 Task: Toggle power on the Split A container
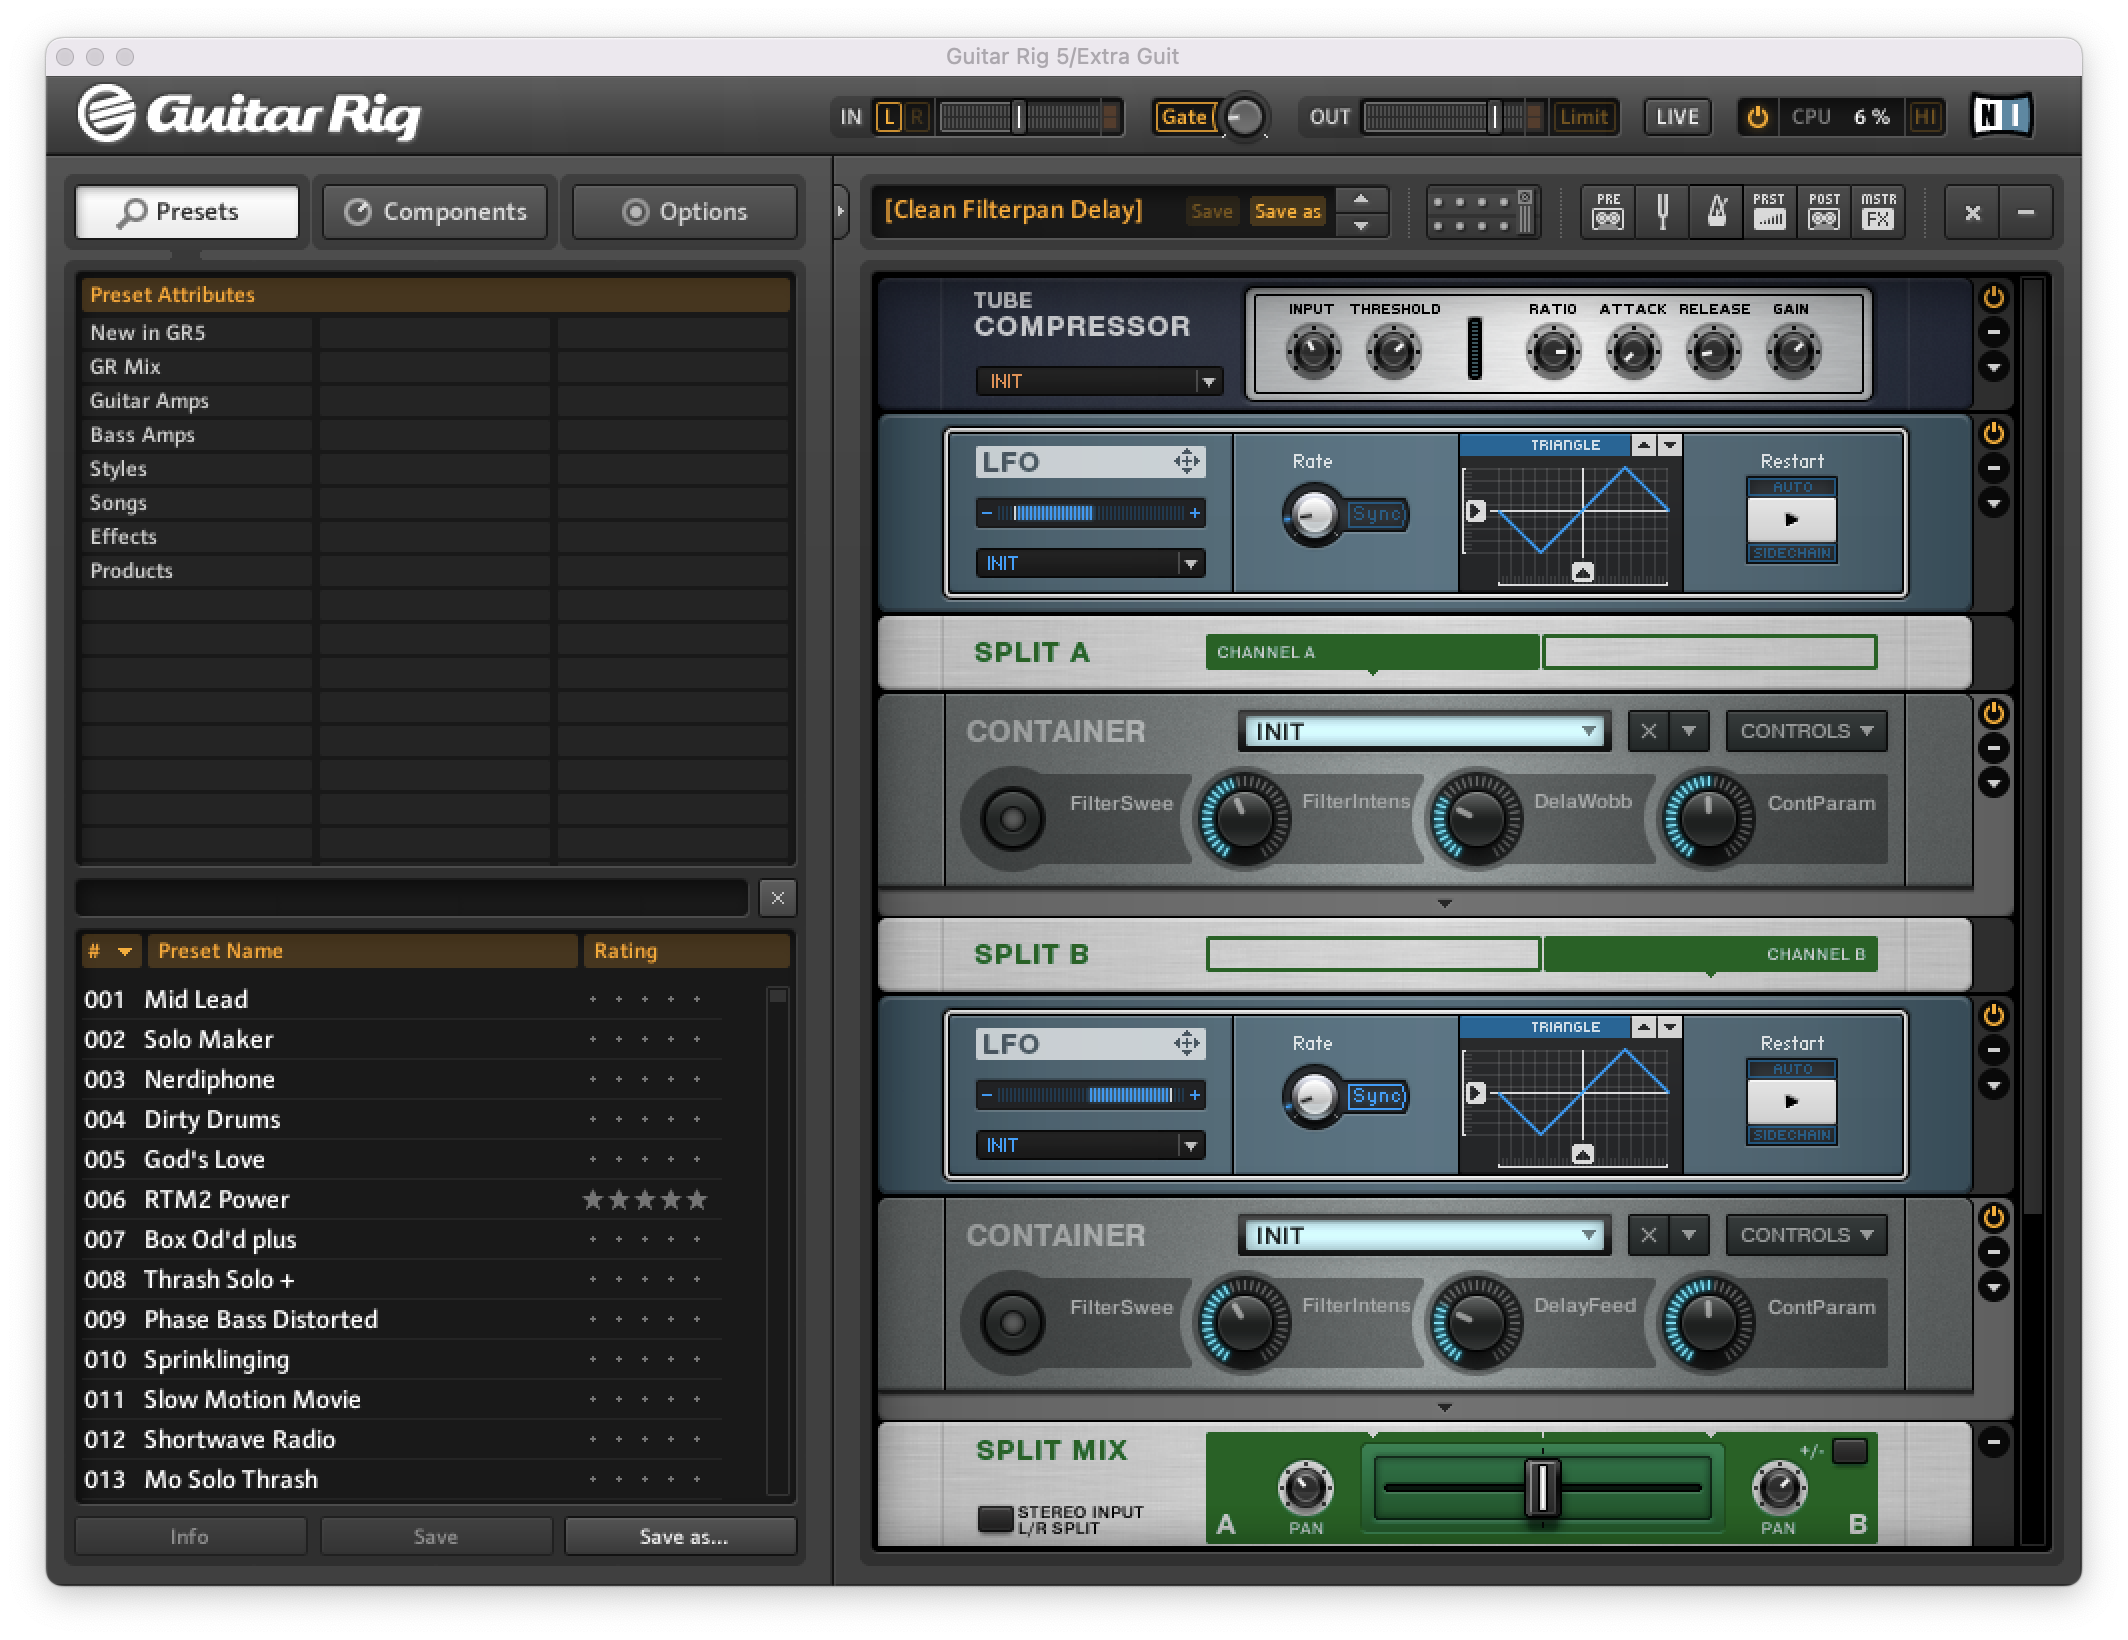1993,713
